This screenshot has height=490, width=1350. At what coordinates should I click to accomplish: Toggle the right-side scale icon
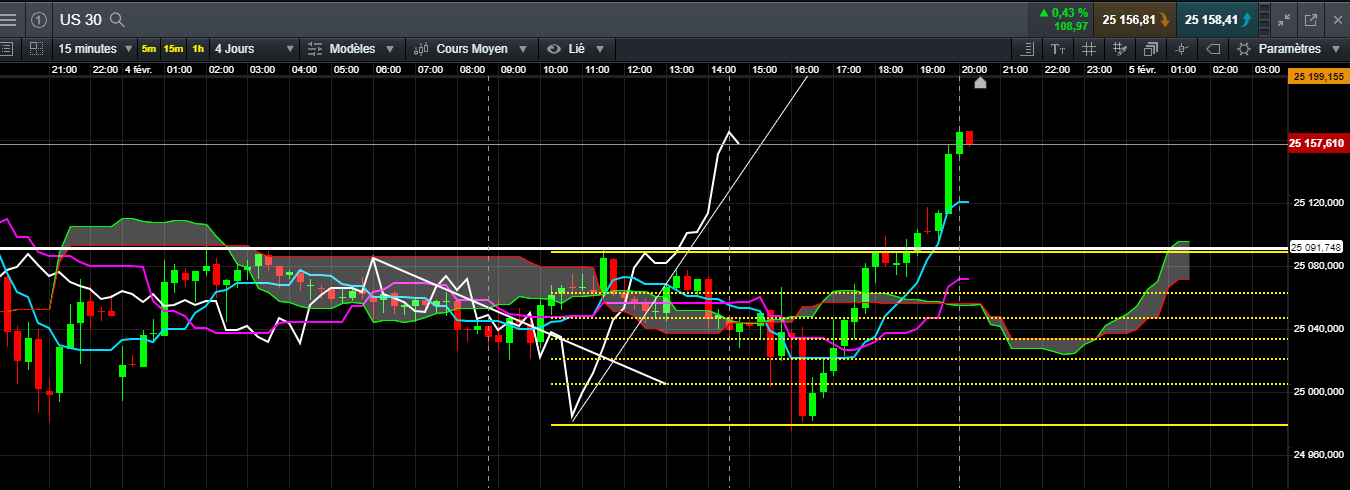[x=1027, y=49]
